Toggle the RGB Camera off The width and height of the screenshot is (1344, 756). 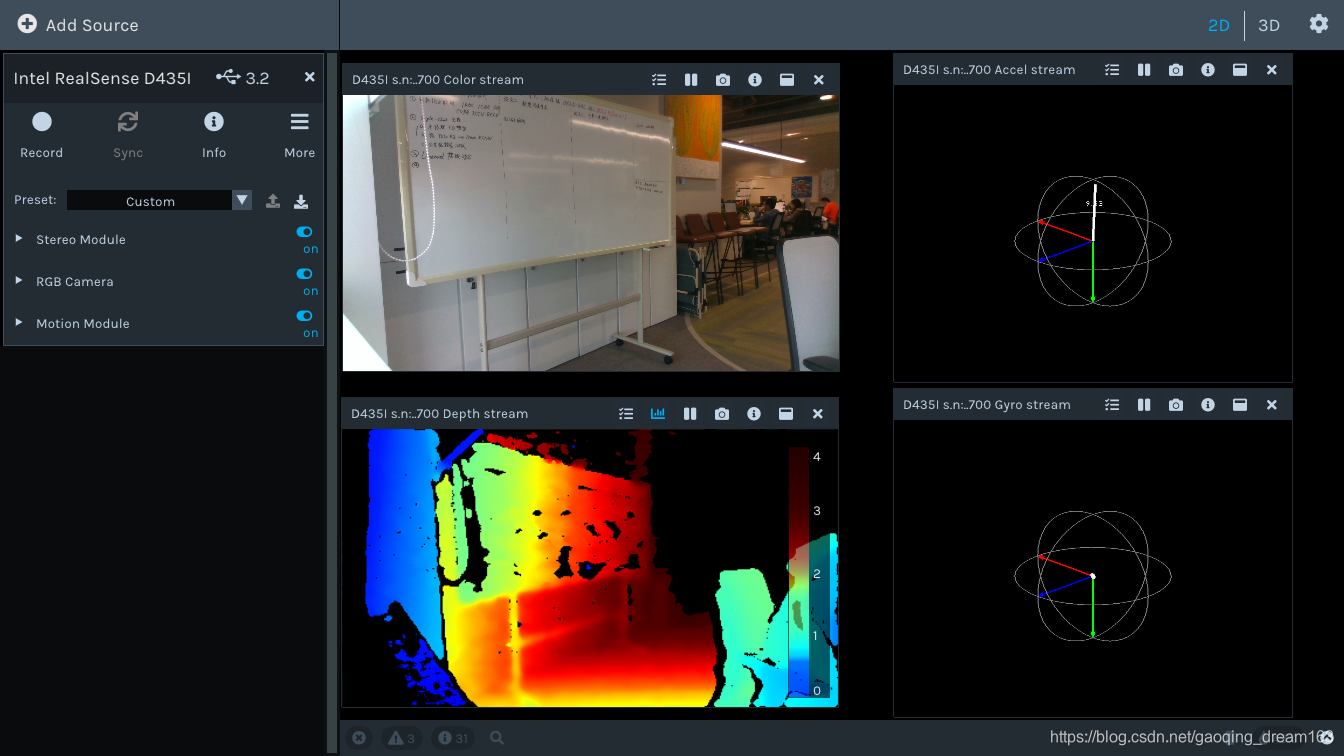pyautogui.click(x=305, y=274)
